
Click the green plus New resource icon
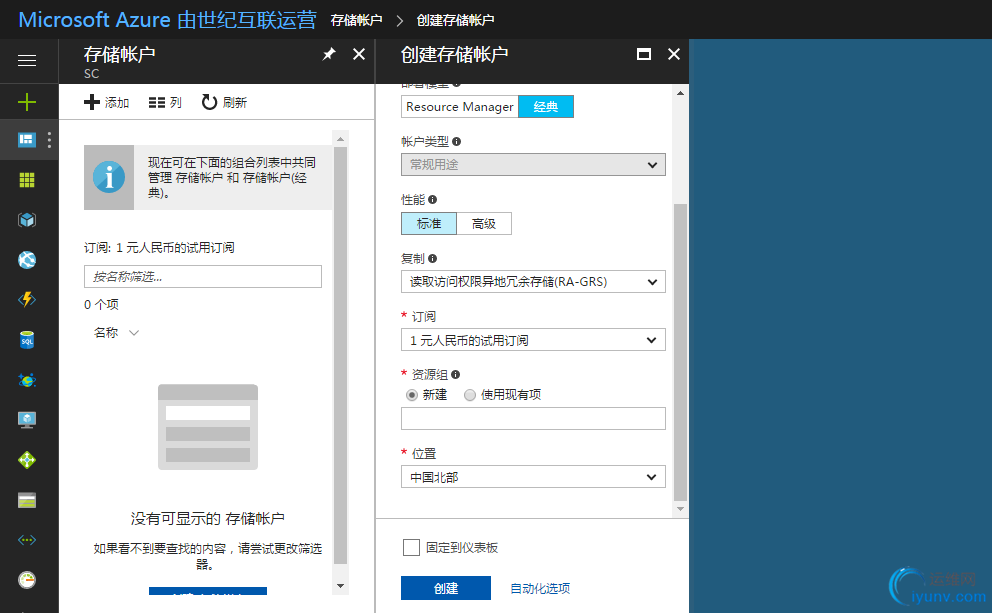[x=27, y=102]
